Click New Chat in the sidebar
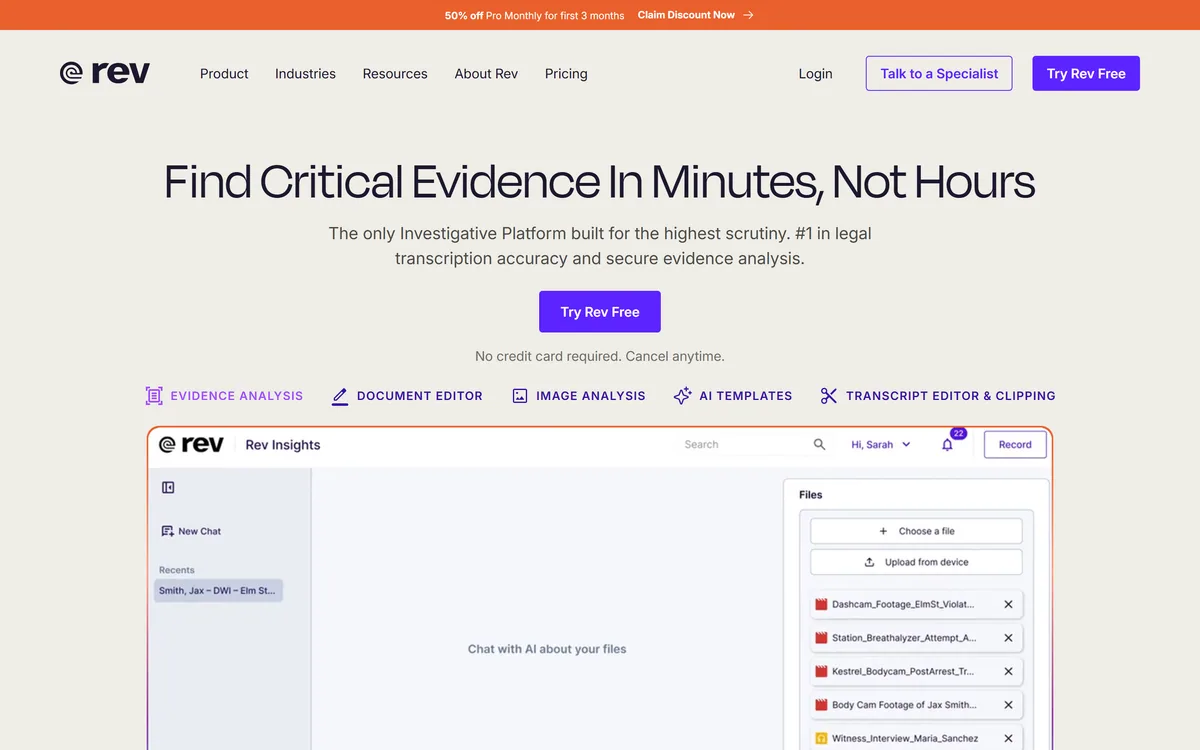Screen dimensions: 1200x750 [191, 531]
